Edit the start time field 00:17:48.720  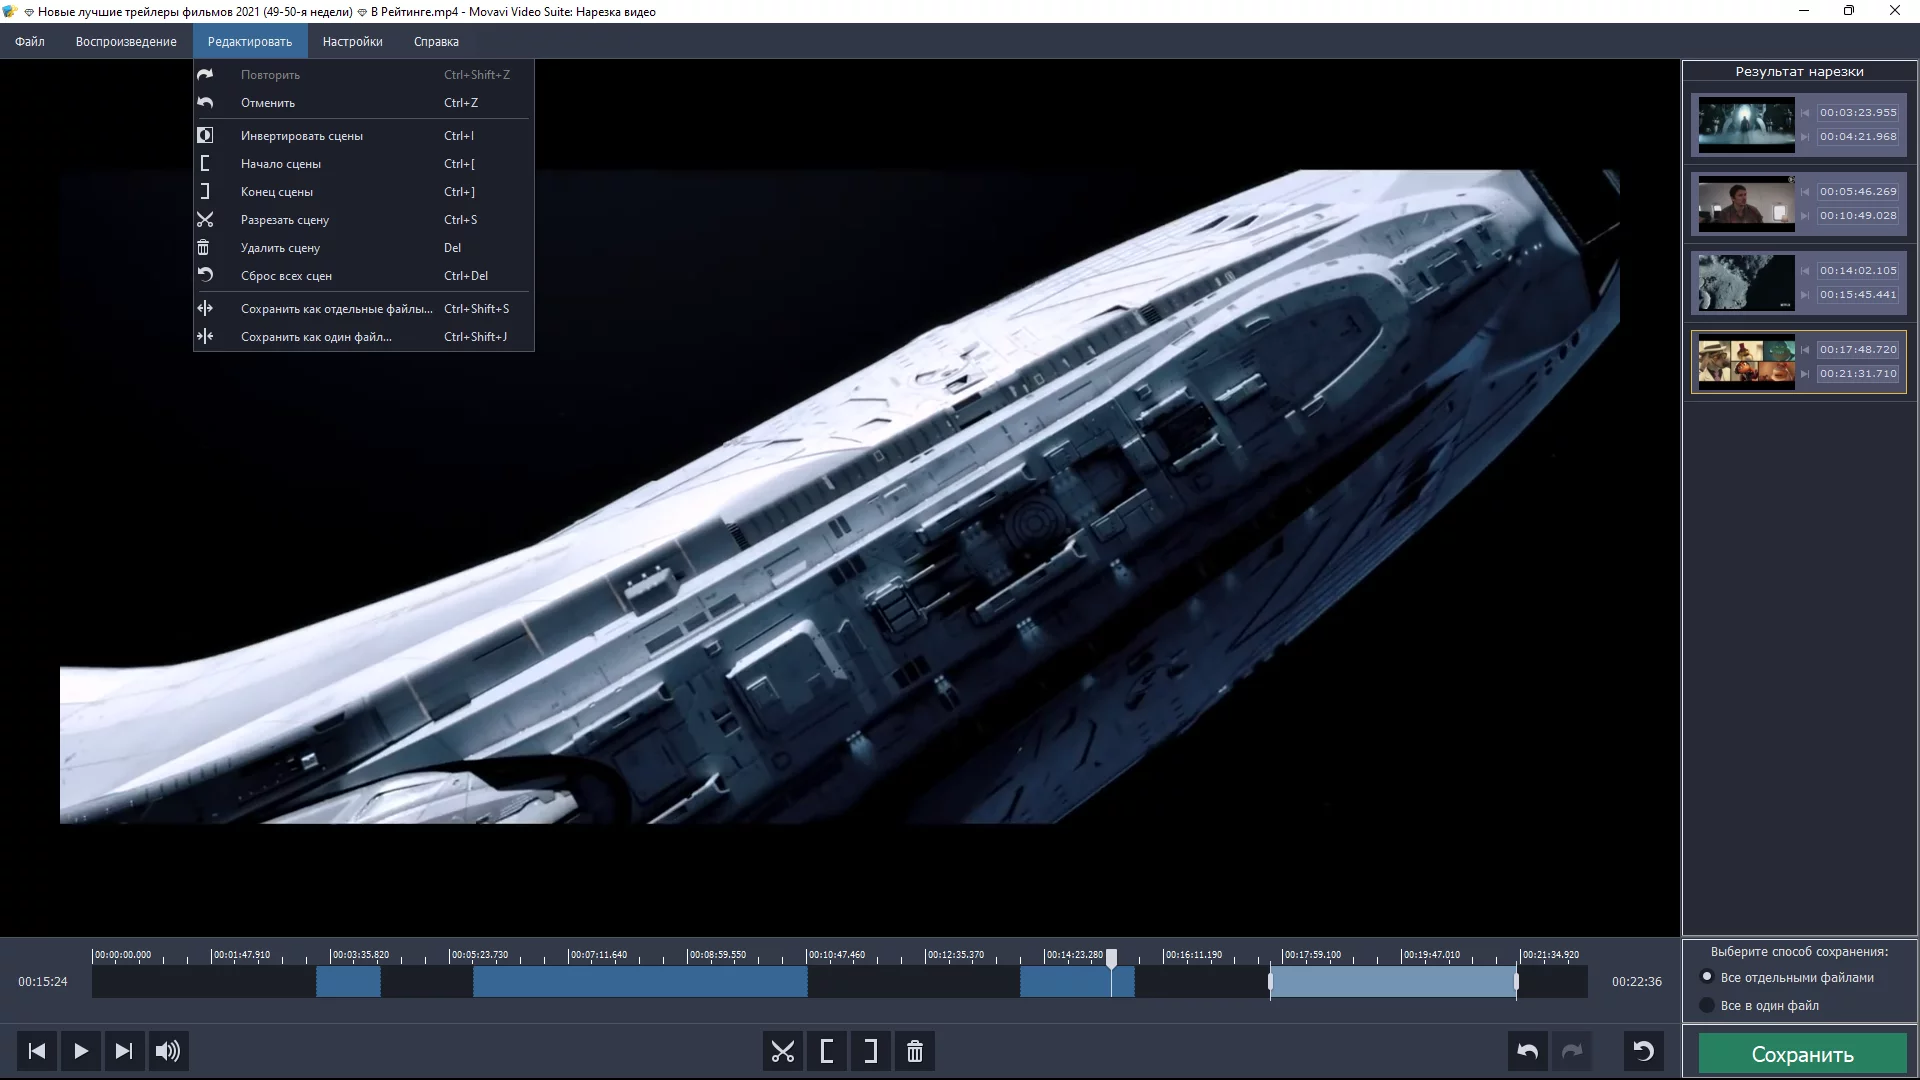pyautogui.click(x=1858, y=350)
